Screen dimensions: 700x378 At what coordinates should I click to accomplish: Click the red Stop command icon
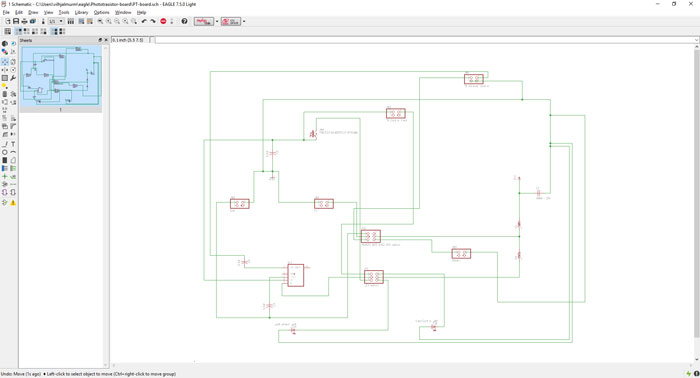(x=163, y=21)
